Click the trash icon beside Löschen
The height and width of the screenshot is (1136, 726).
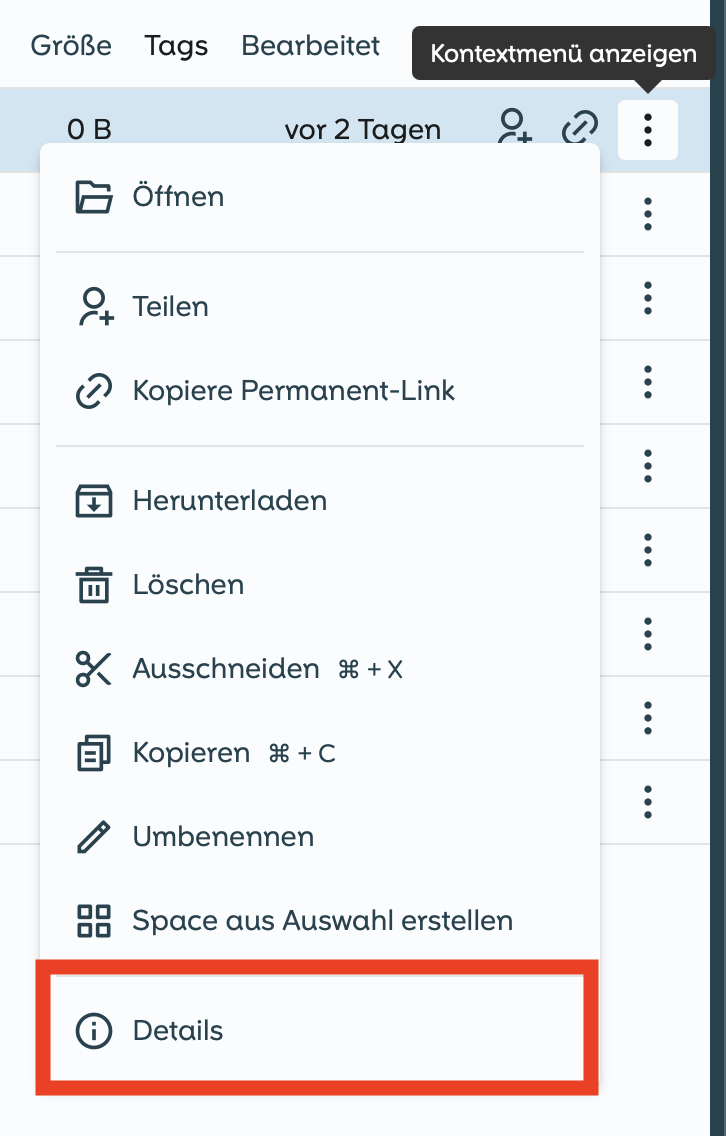[x=94, y=585]
